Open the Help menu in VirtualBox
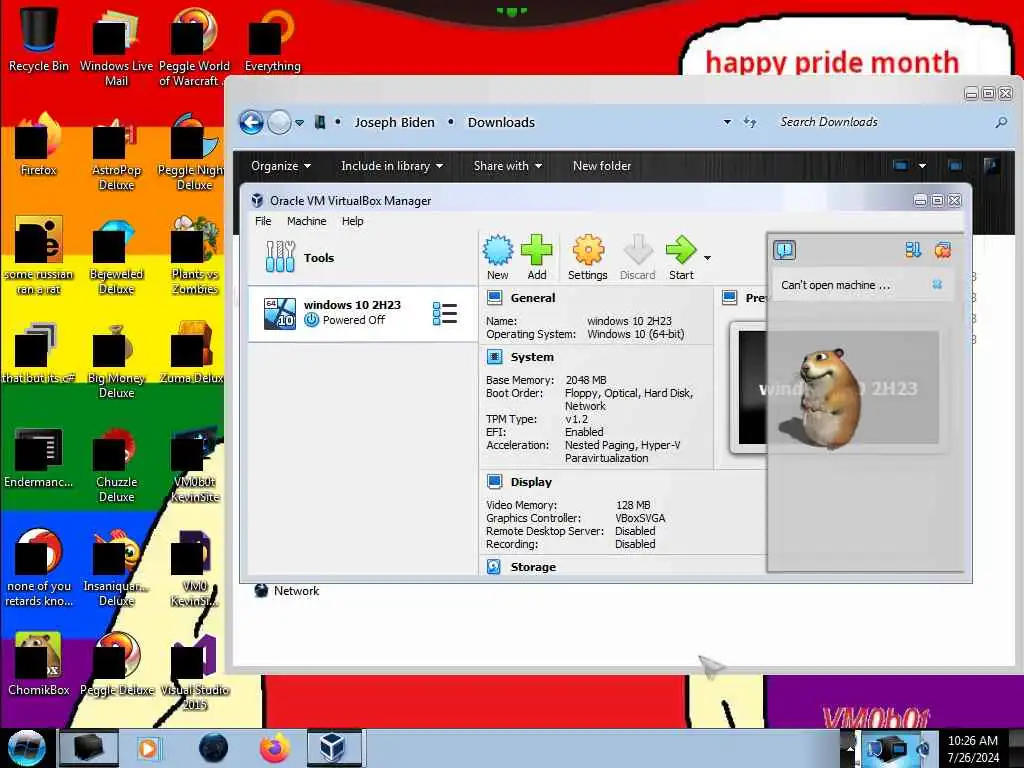This screenshot has width=1024, height=768. pos(353,221)
